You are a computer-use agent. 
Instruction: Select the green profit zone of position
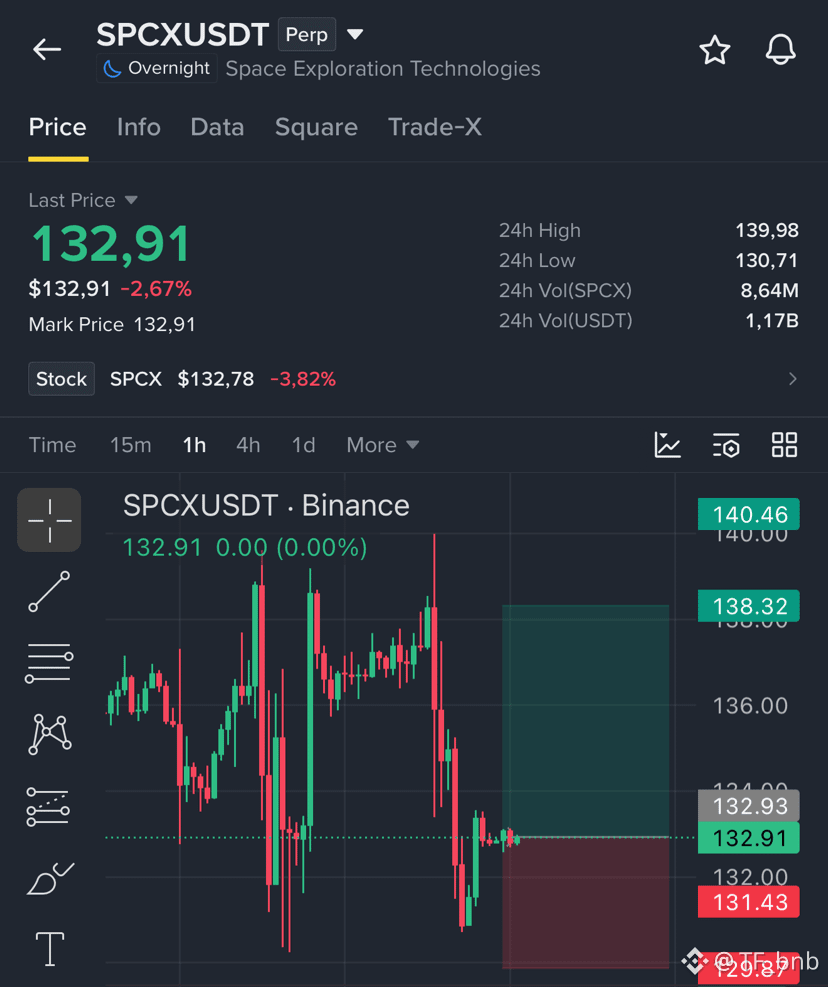coord(586,721)
